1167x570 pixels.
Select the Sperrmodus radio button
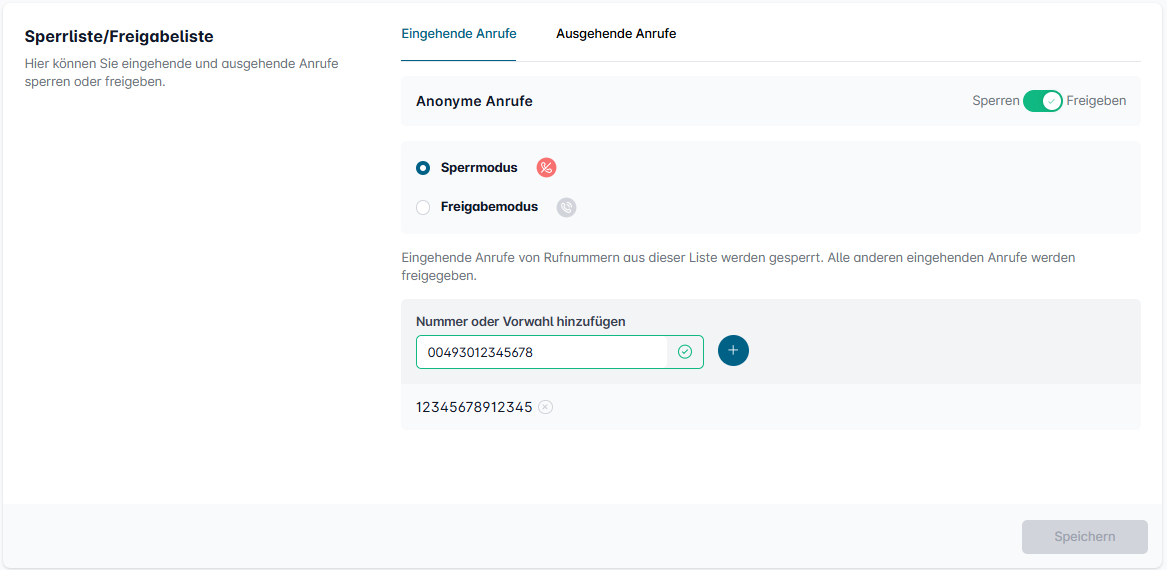pyautogui.click(x=423, y=168)
